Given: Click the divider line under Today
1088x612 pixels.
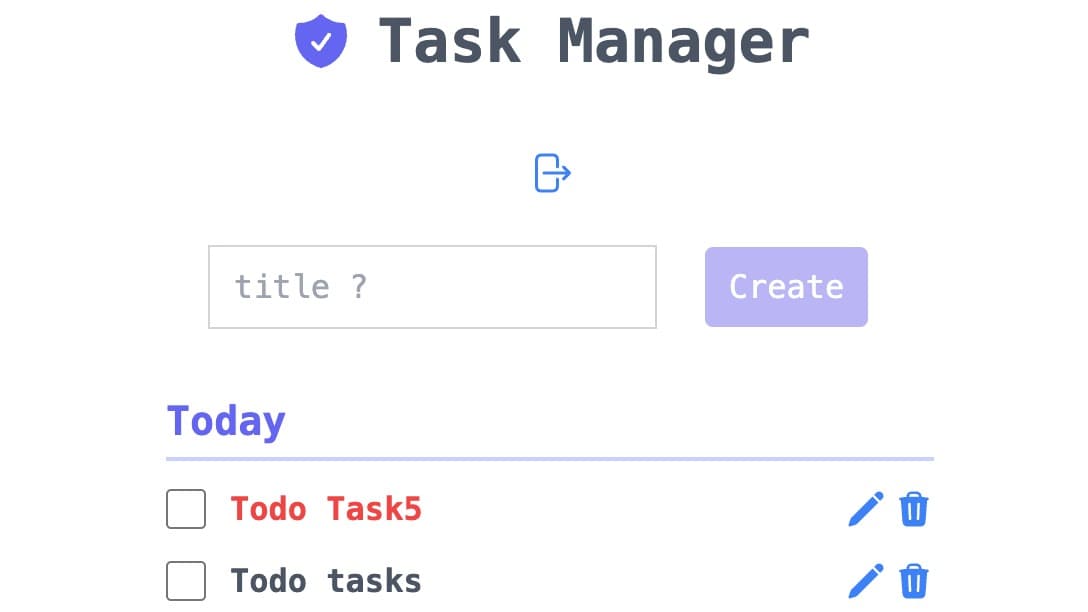Looking at the screenshot, I should coord(550,459).
